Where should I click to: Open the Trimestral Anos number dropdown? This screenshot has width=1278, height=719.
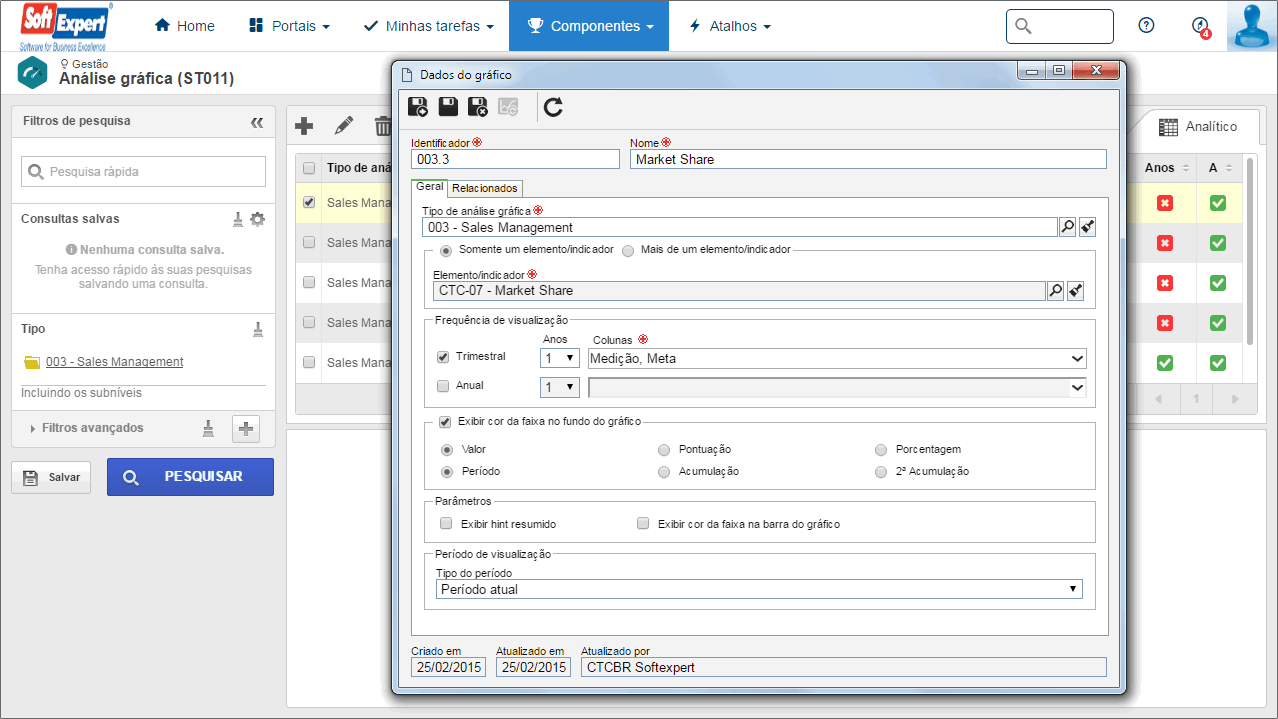[560, 358]
